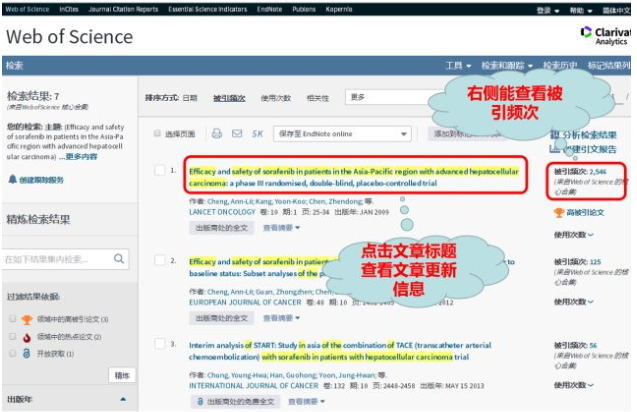Viewport: 637px width, 412px height.
Task: Open 检索历史 search history
Action: [x=560, y=65]
